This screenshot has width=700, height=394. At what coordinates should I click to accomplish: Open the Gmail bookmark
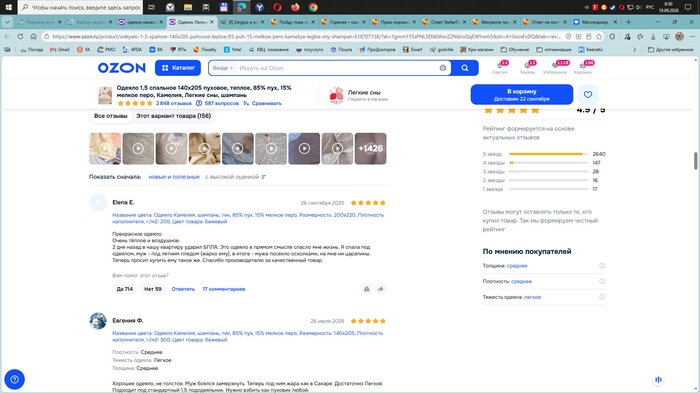click(x=60, y=50)
